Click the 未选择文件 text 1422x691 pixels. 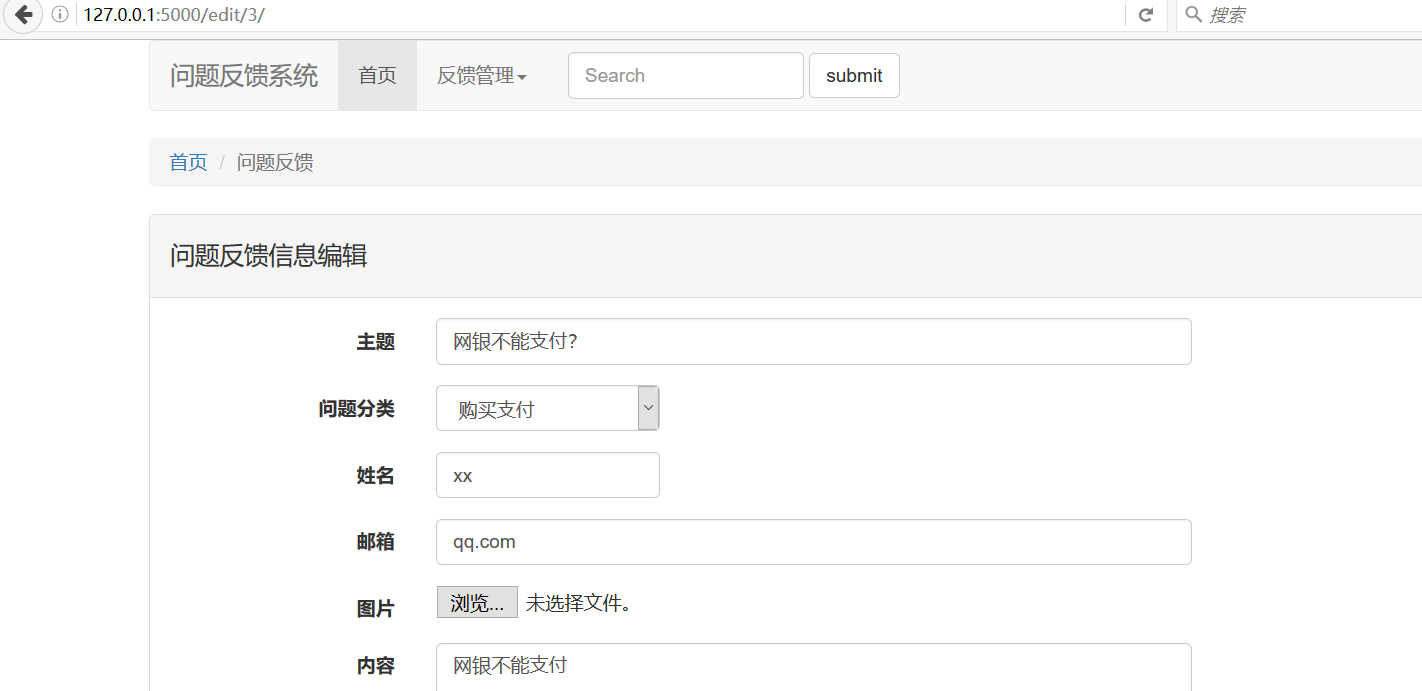578,603
